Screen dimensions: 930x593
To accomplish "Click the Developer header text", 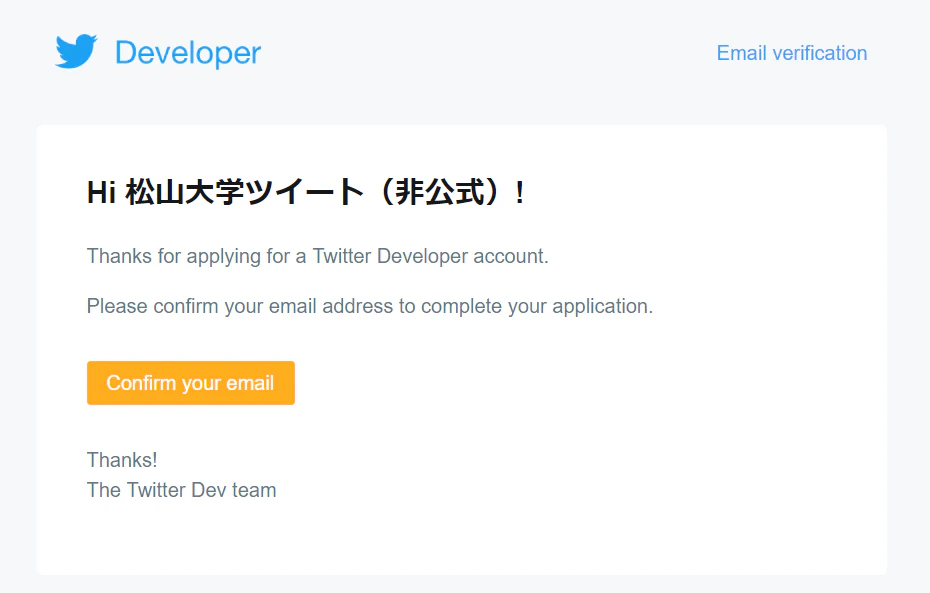I will point(188,53).
